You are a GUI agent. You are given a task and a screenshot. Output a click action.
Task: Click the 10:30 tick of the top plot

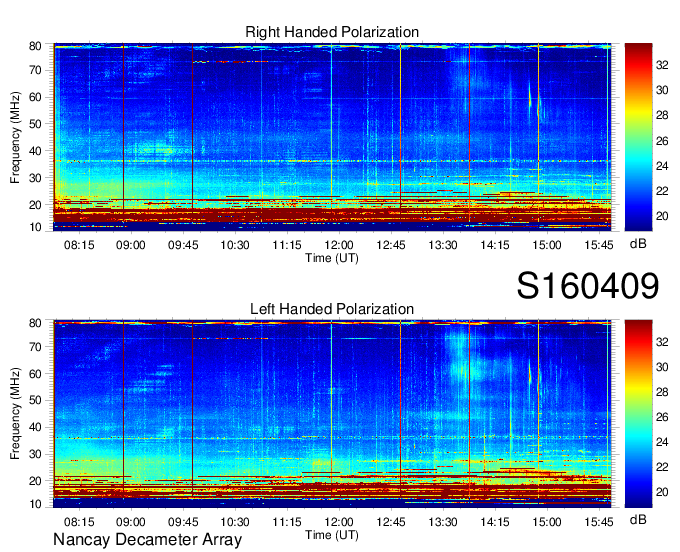235,245
